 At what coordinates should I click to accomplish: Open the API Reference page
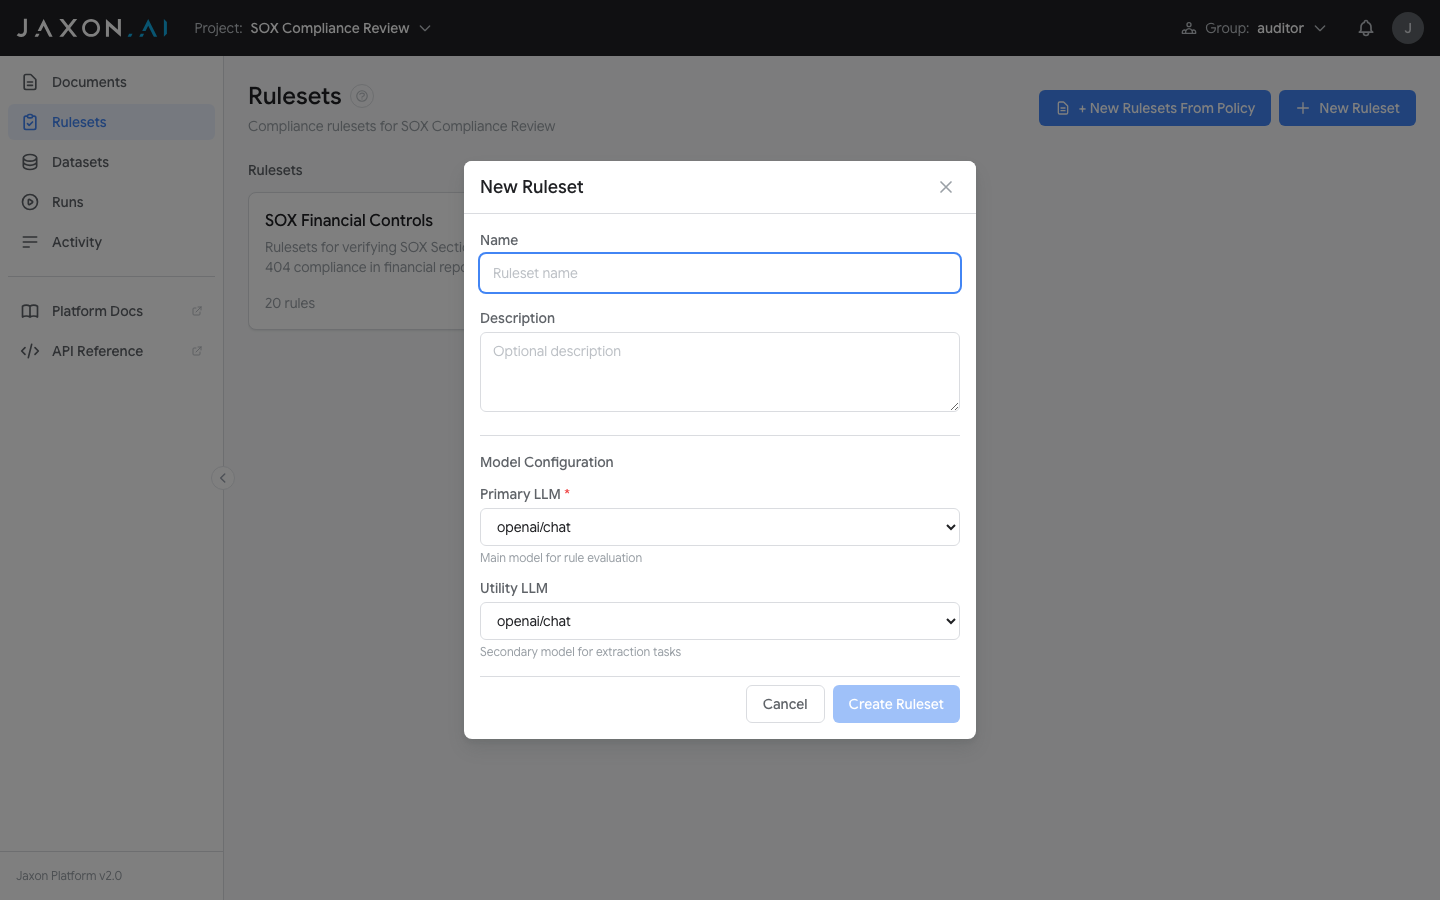pos(99,350)
